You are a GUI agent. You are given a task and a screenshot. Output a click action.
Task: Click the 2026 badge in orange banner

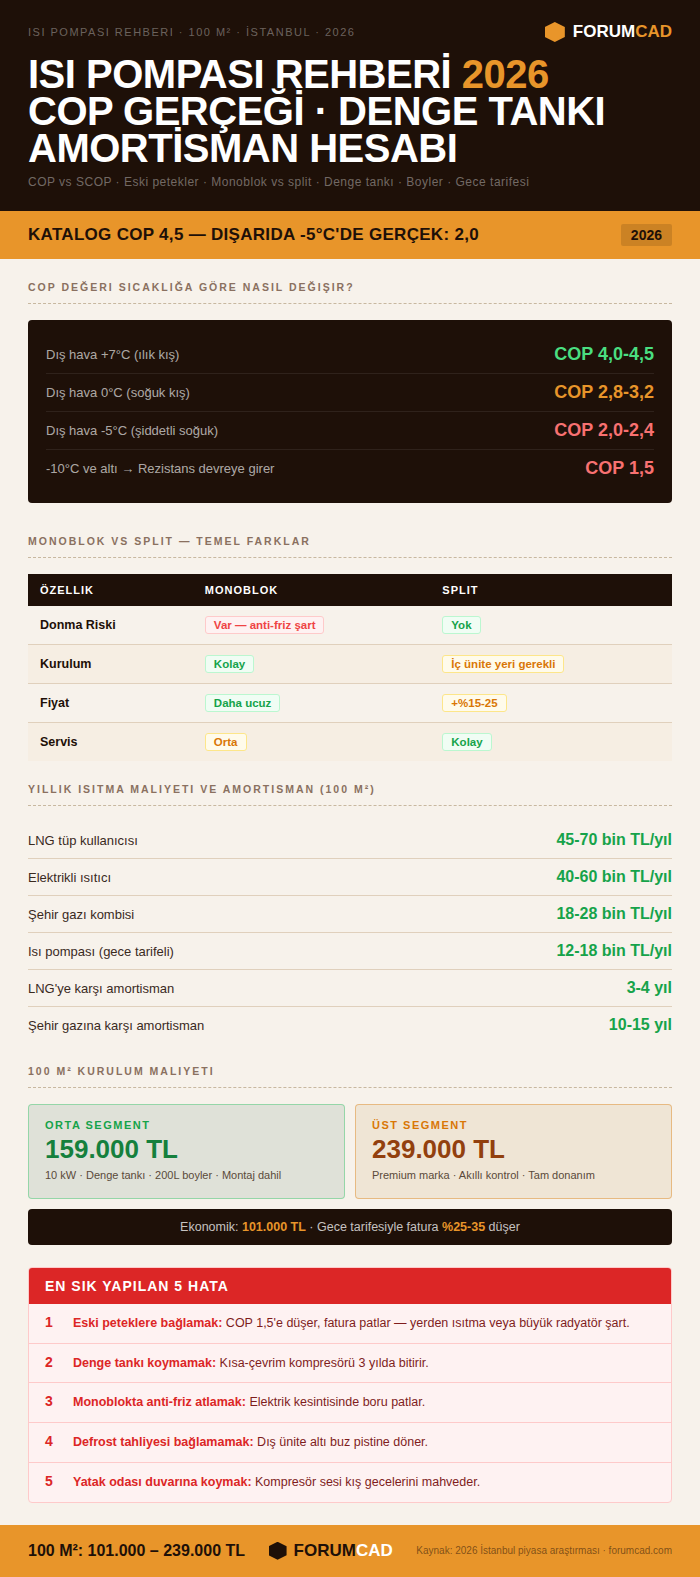[x=646, y=235]
